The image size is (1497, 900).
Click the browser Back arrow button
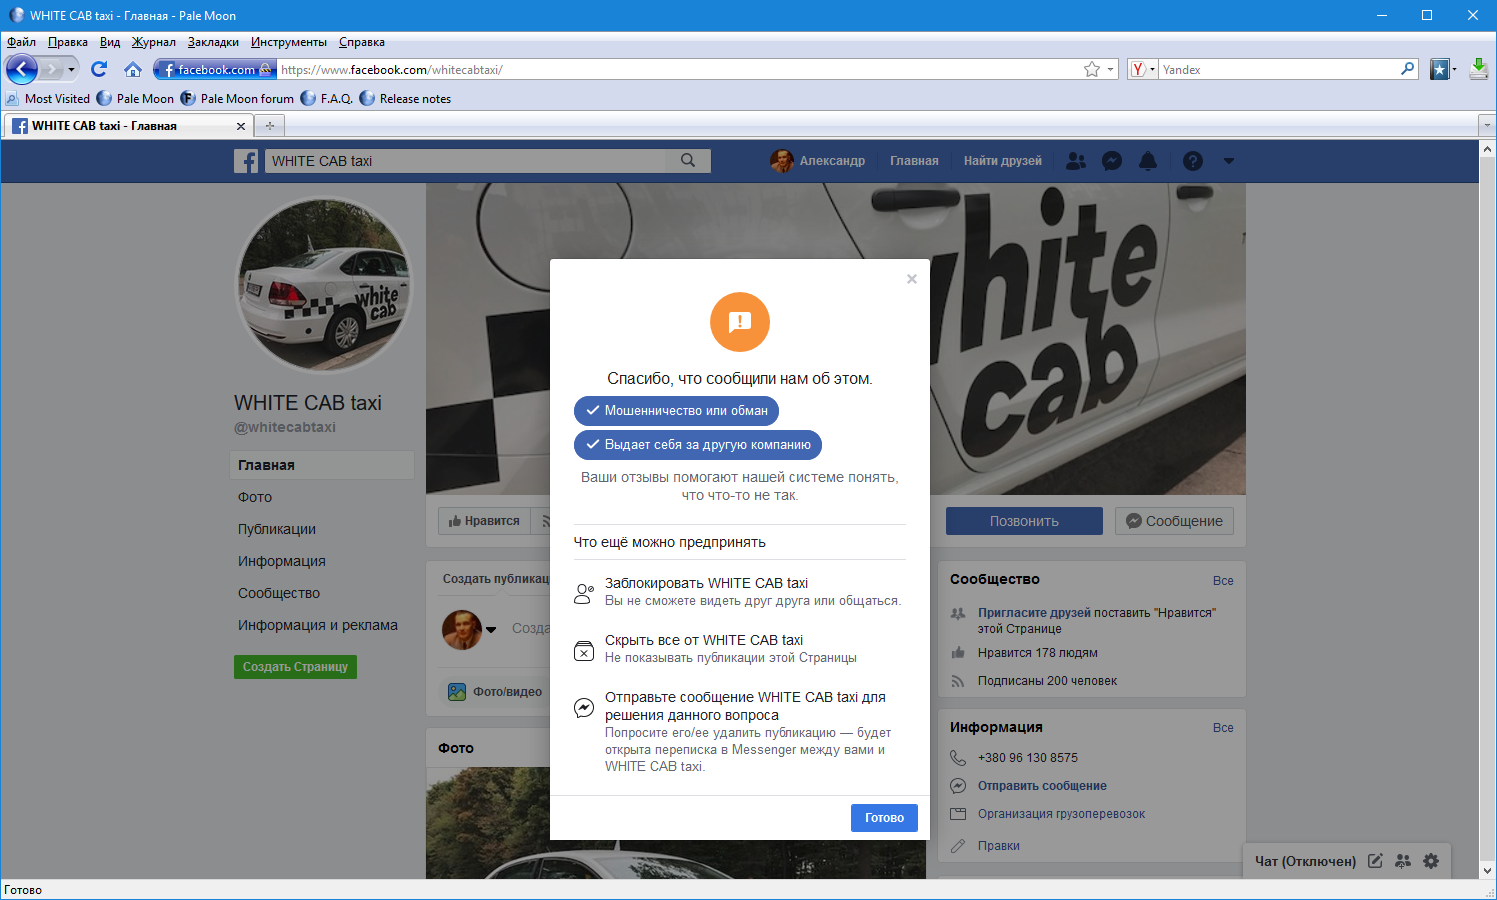click(x=22, y=69)
